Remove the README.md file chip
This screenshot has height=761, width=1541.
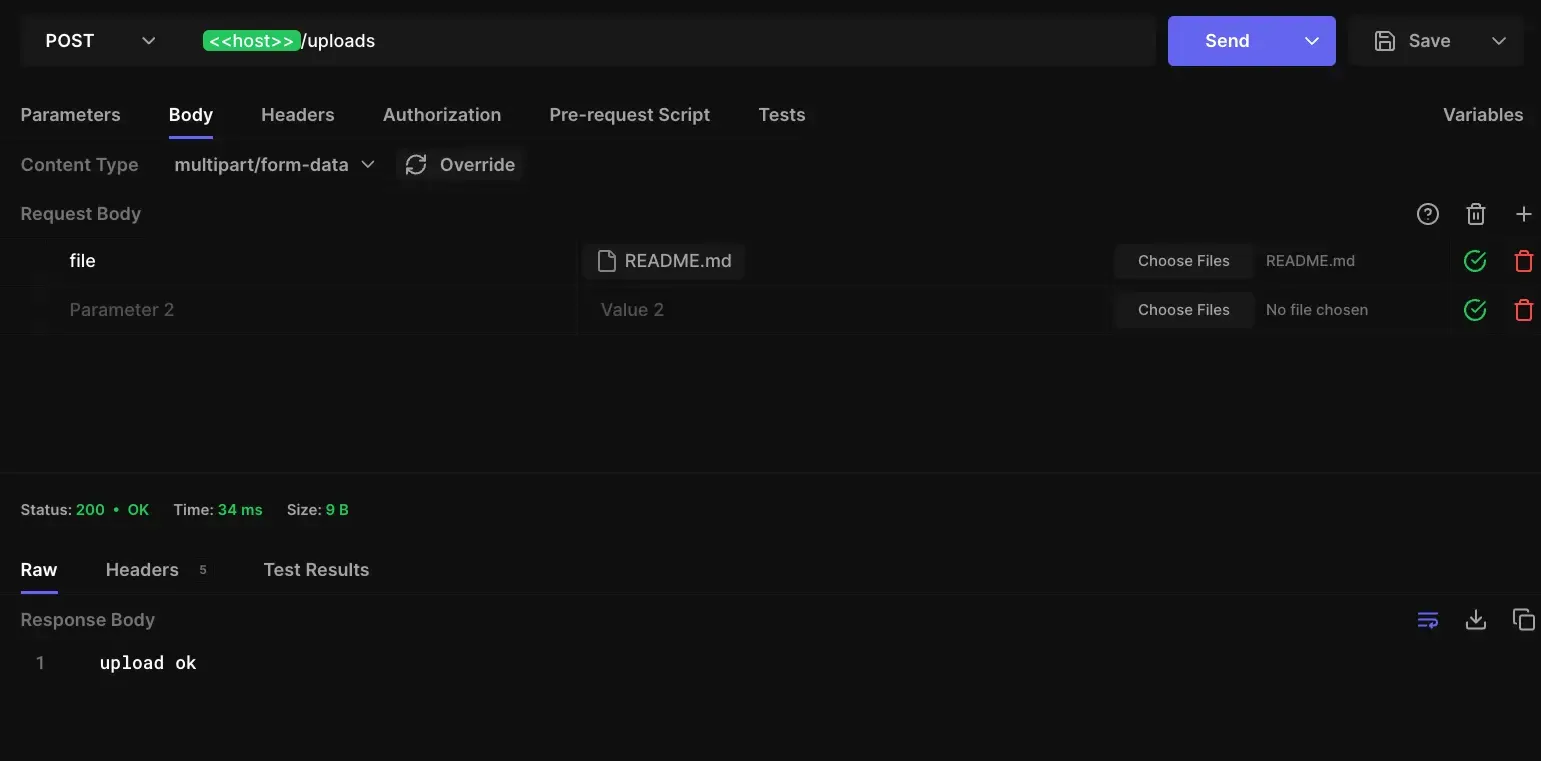click(x=664, y=261)
